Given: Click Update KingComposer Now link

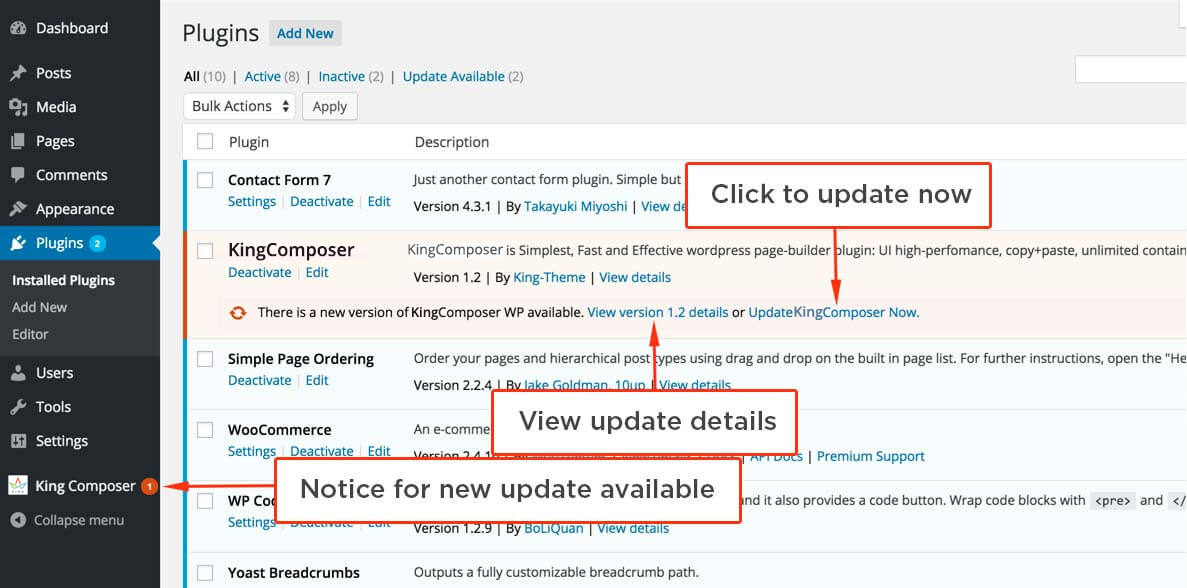Looking at the screenshot, I should click(834, 312).
